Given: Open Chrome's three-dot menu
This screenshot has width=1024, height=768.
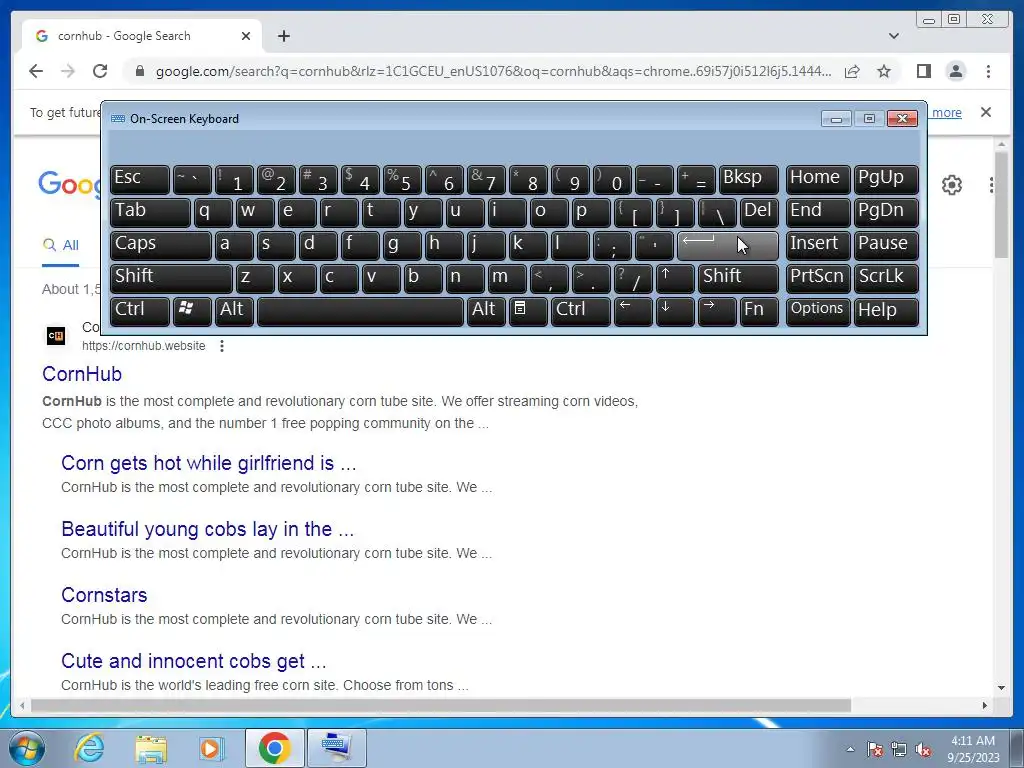Looking at the screenshot, I should pos(988,71).
